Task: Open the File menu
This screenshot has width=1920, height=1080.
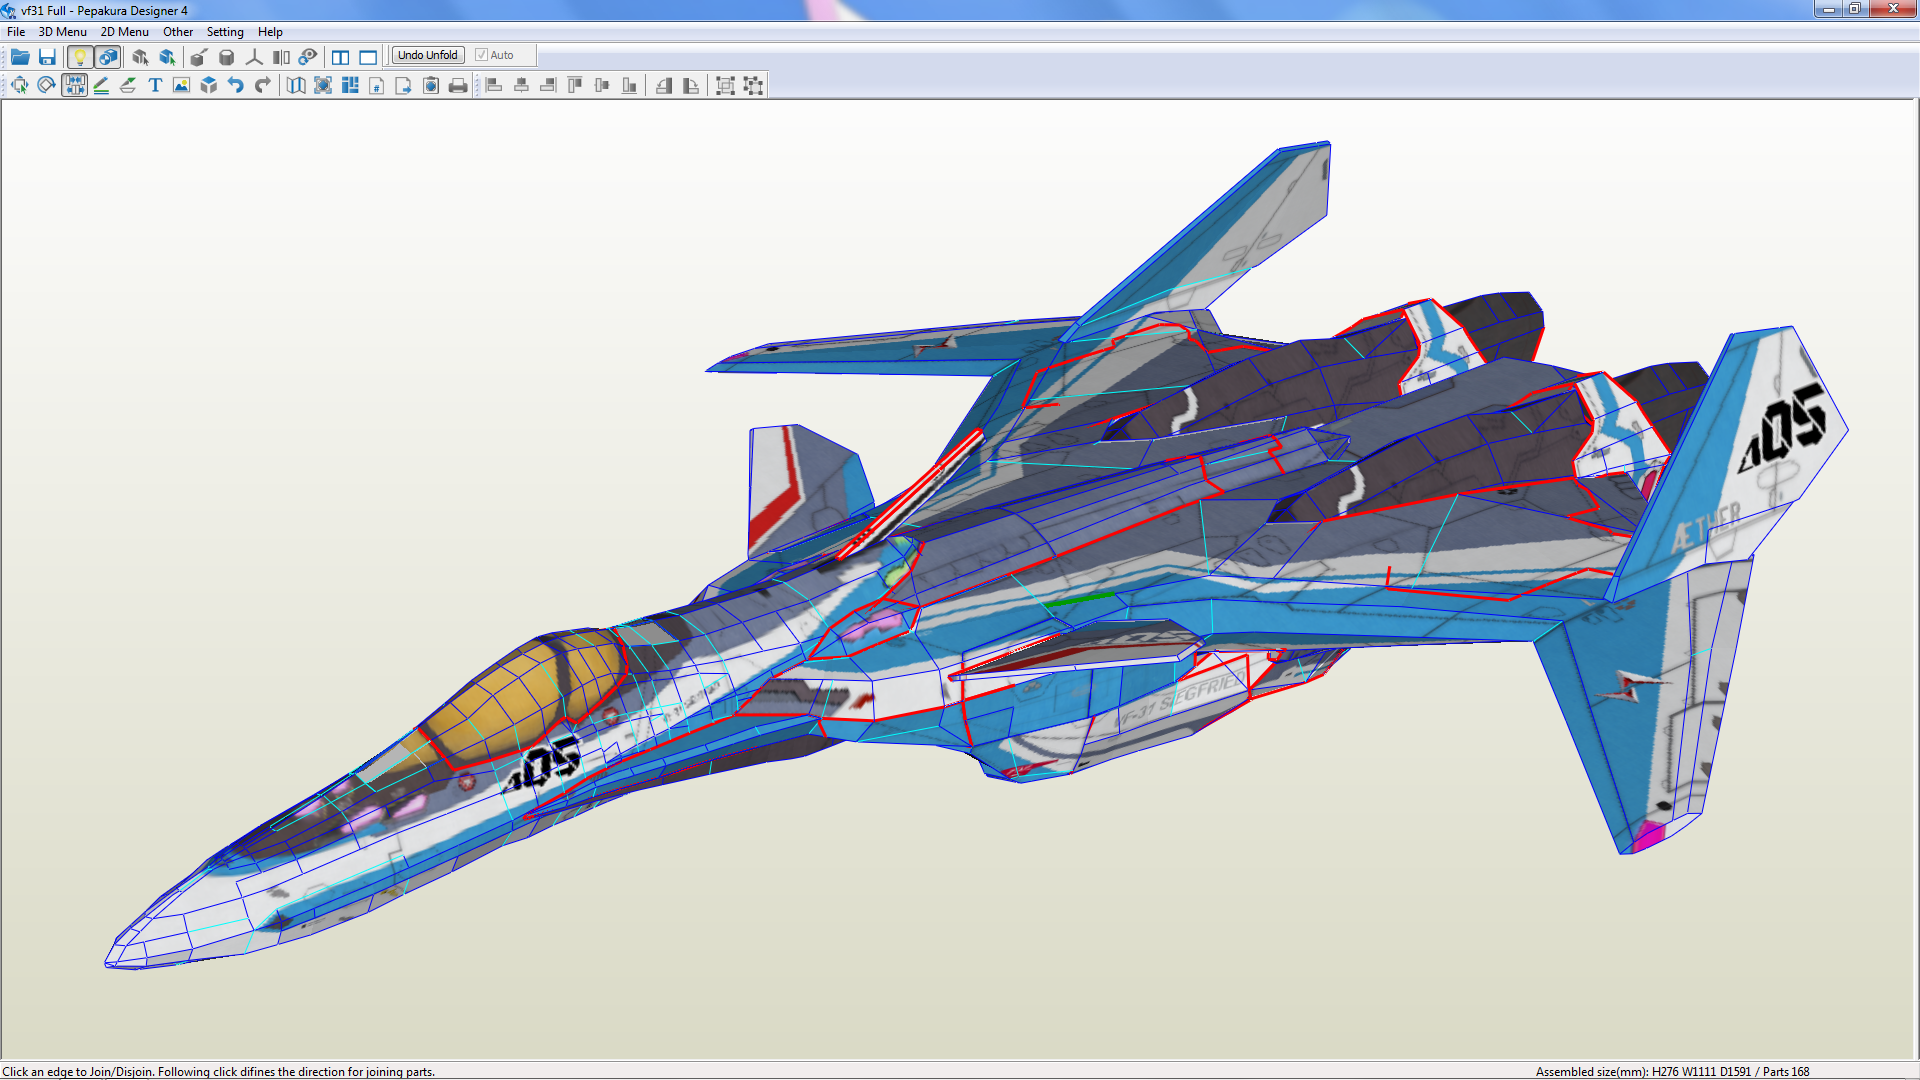Action: (16, 32)
